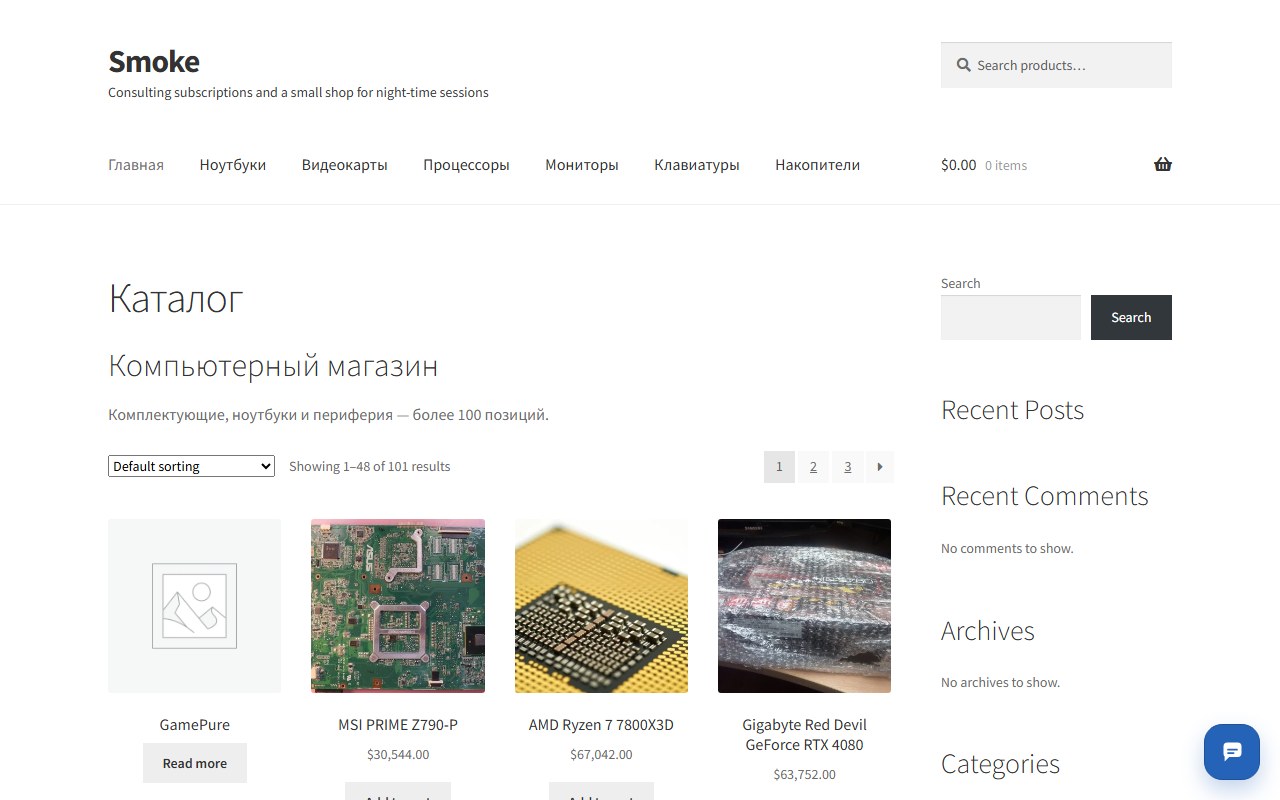Click the Recent Comments heading
Screen dimensions: 1280x800
click(x=1045, y=496)
